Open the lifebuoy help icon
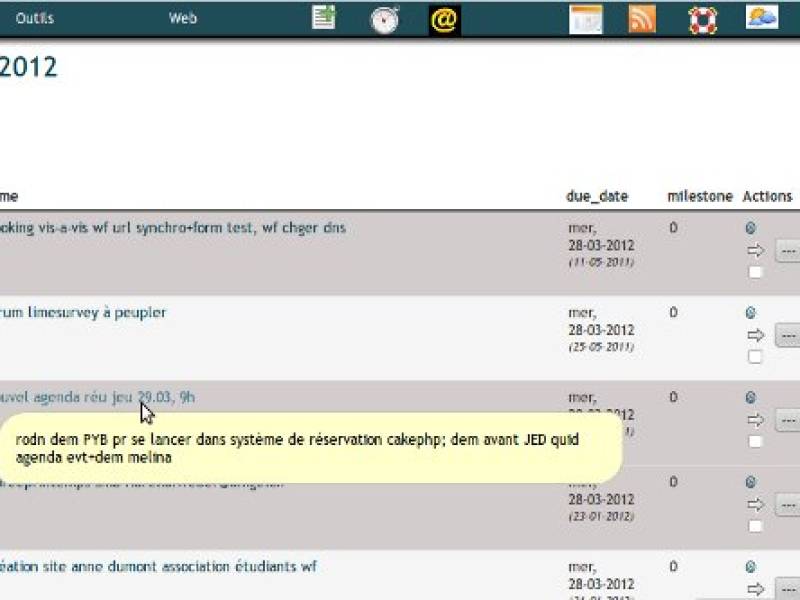 703,20
